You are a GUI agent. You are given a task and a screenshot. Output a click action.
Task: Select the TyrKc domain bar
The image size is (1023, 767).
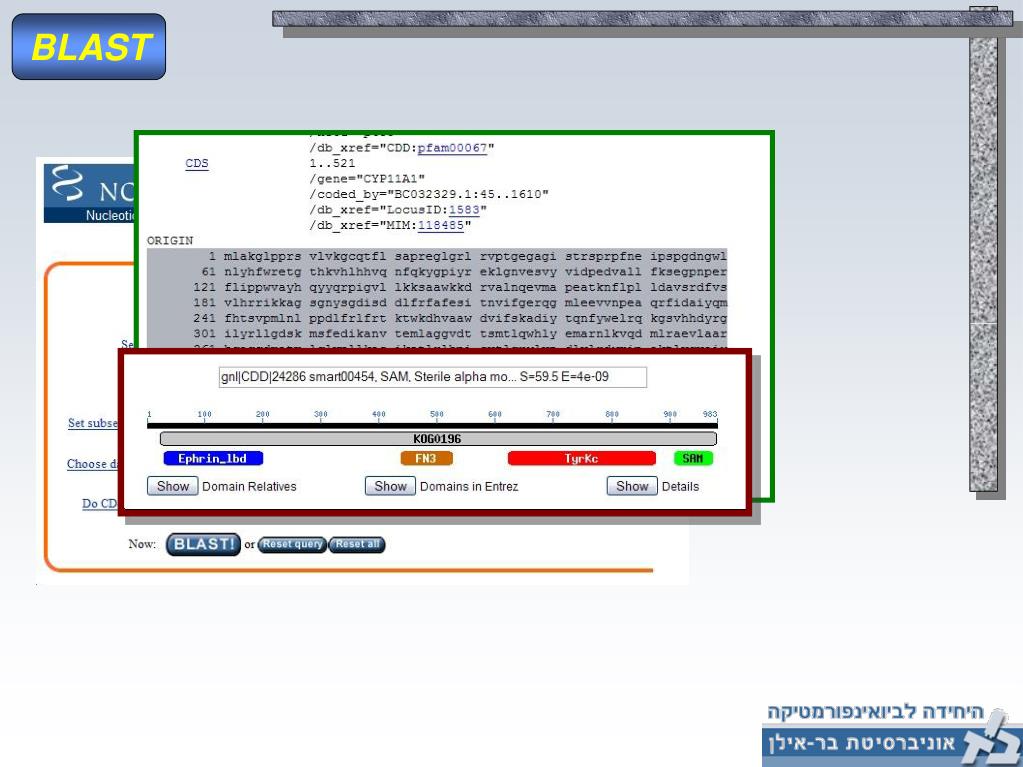click(581, 459)
